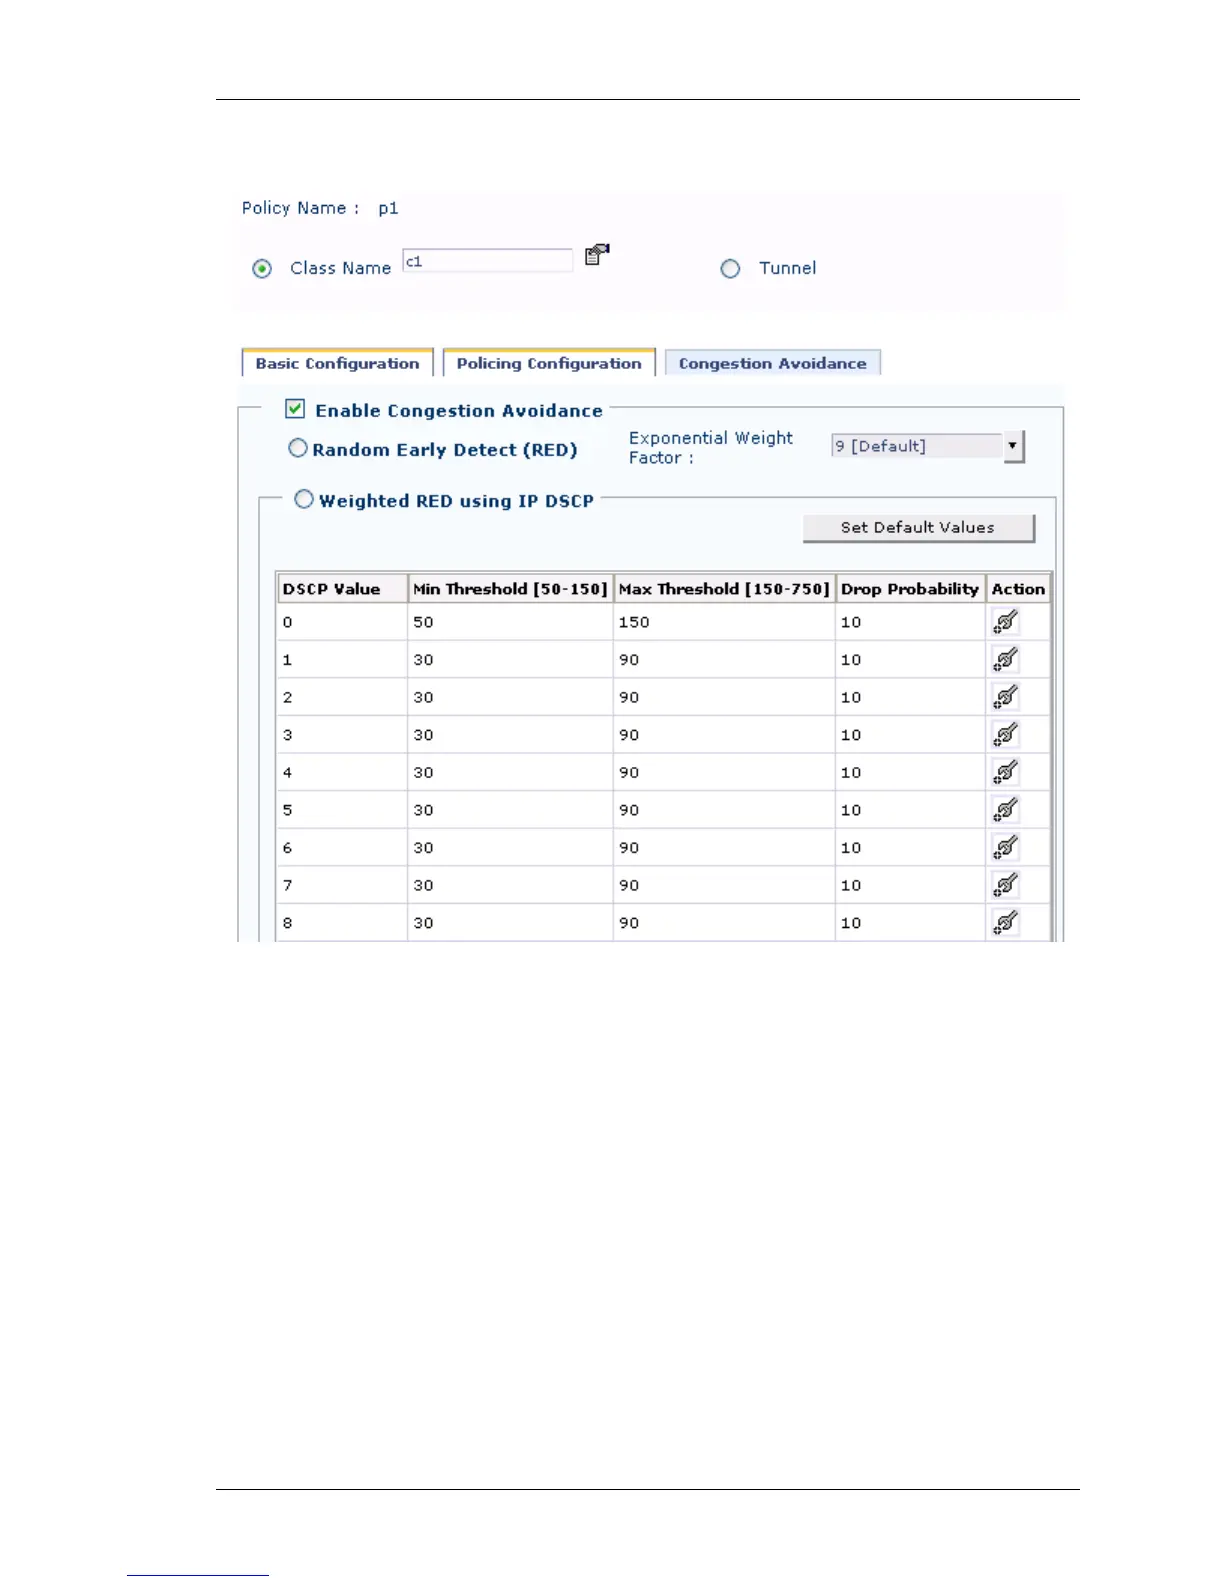Switch to Policing Configuration tab
1224x1584 pixels.
549,363
